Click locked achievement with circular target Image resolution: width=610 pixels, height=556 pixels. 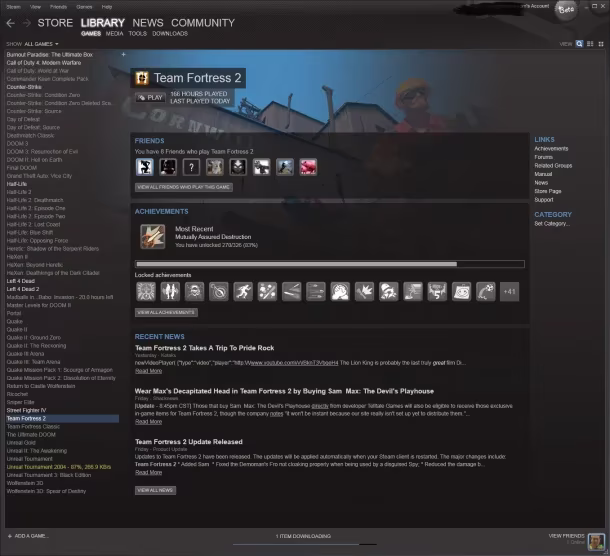219,292
